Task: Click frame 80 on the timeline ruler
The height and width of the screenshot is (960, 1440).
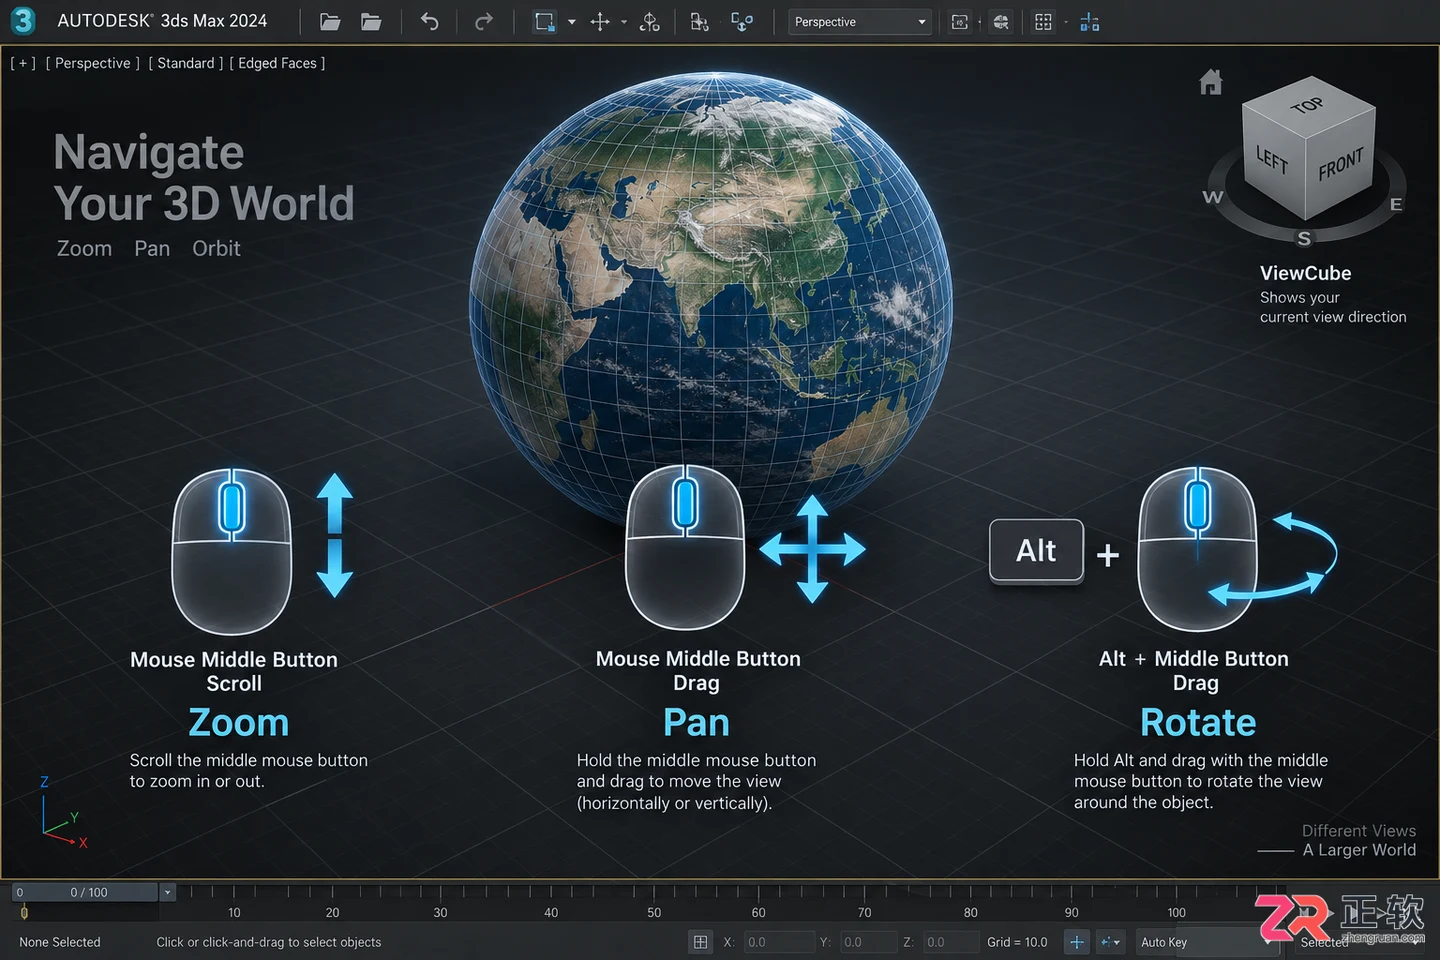Action: click(971, 912)
